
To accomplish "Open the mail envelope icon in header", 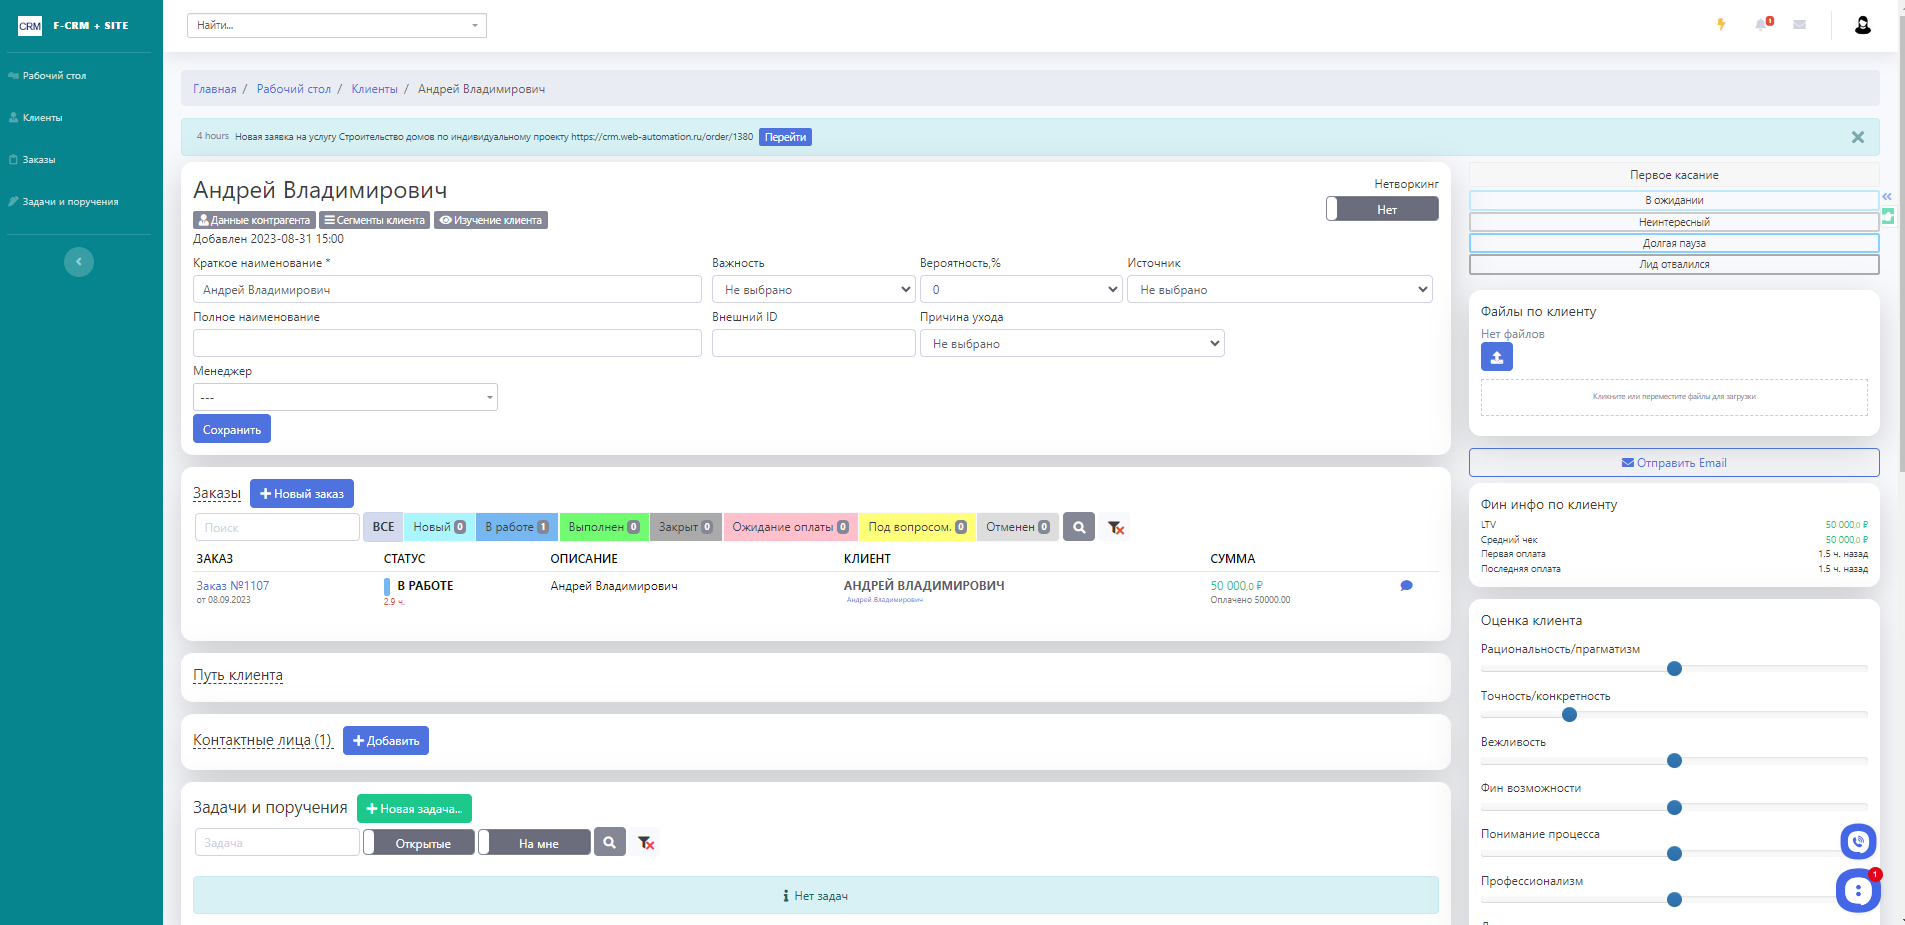I will point(1799,25).
